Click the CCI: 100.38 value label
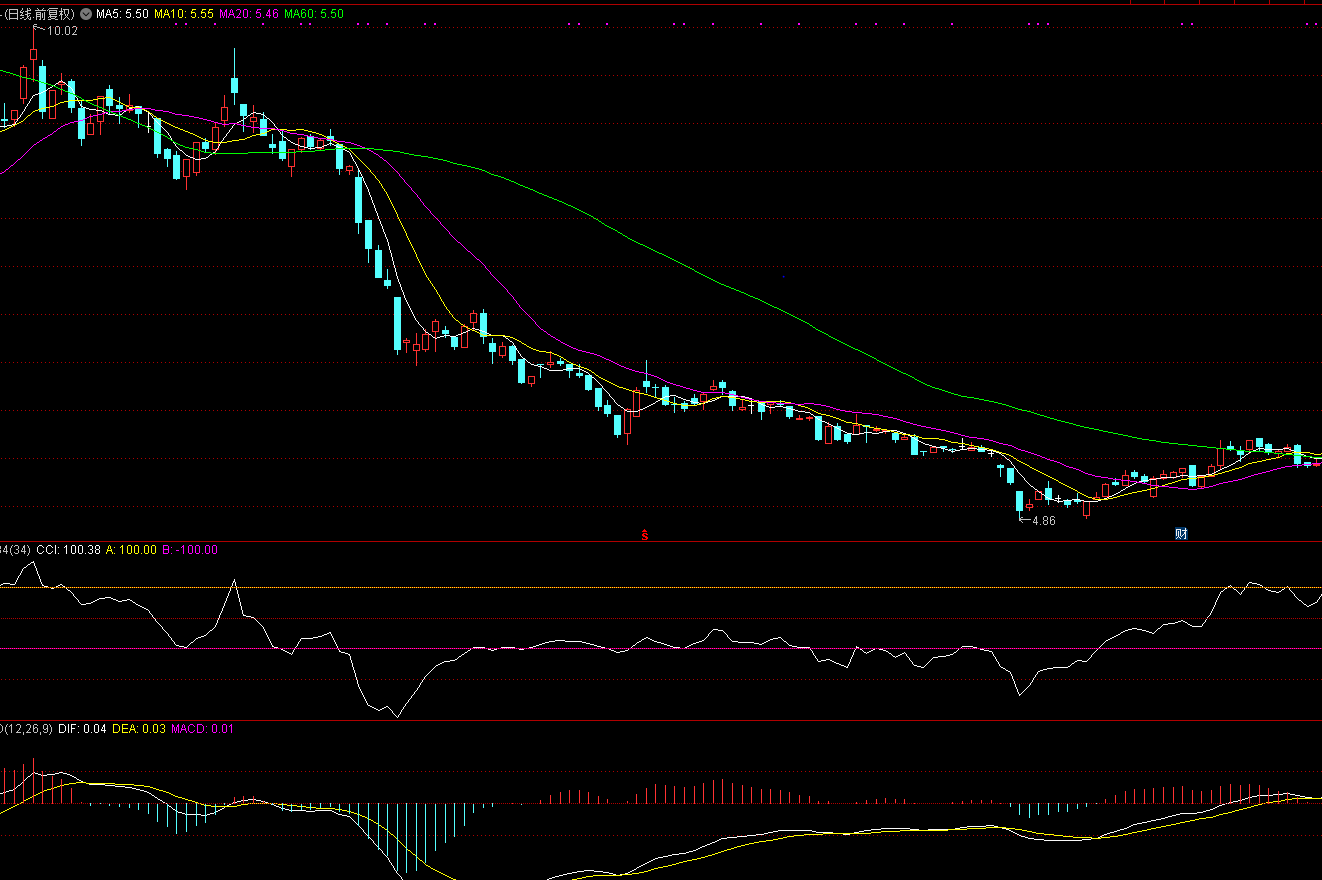The image size is (1322, 880). coord(69,550)
